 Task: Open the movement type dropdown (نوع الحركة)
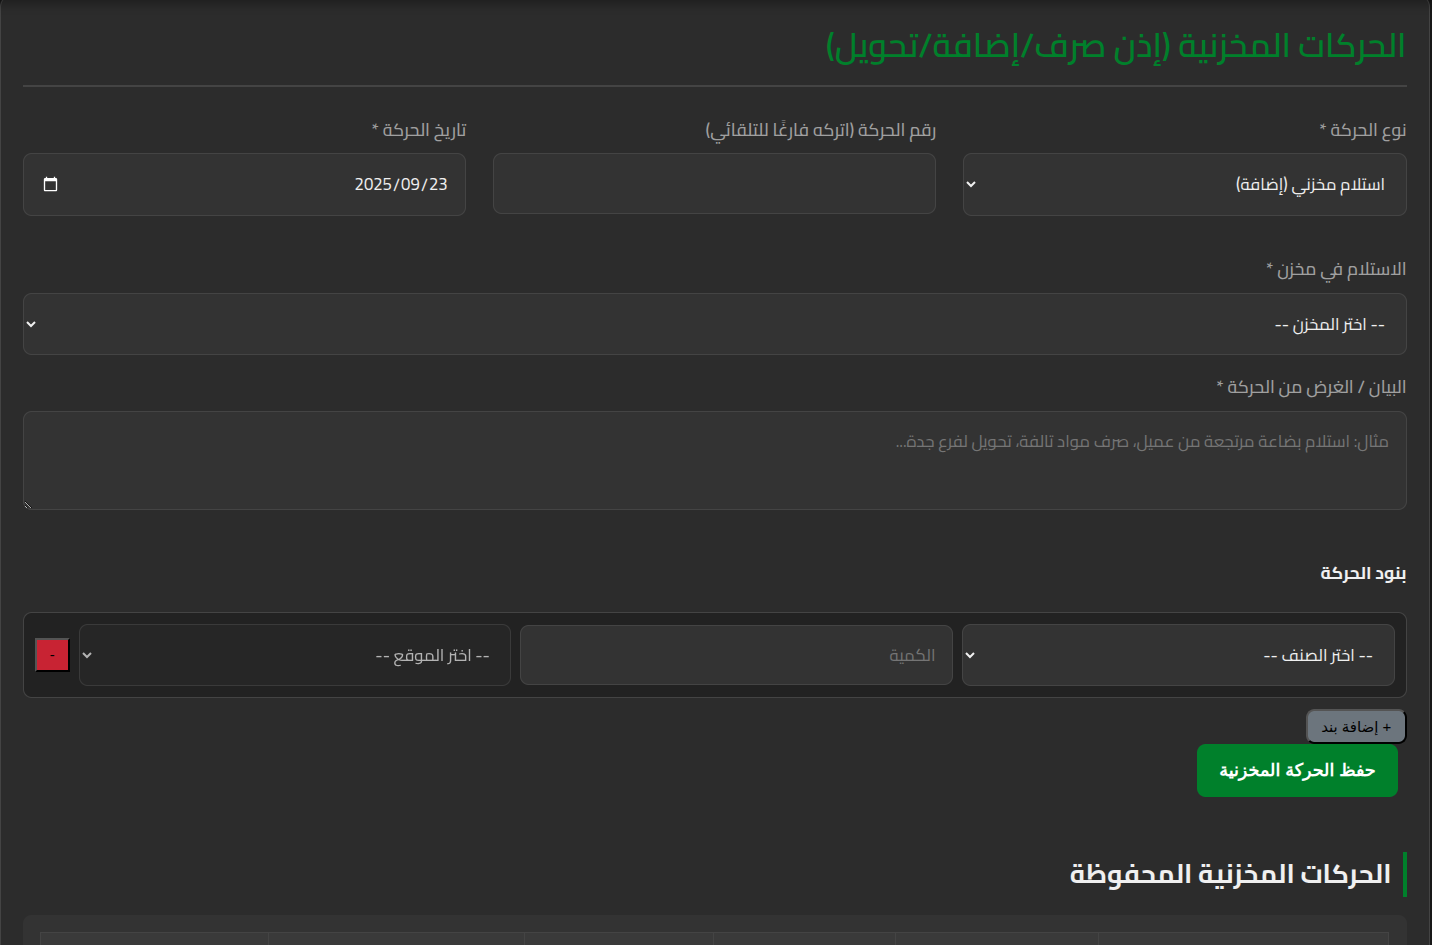1184,184
